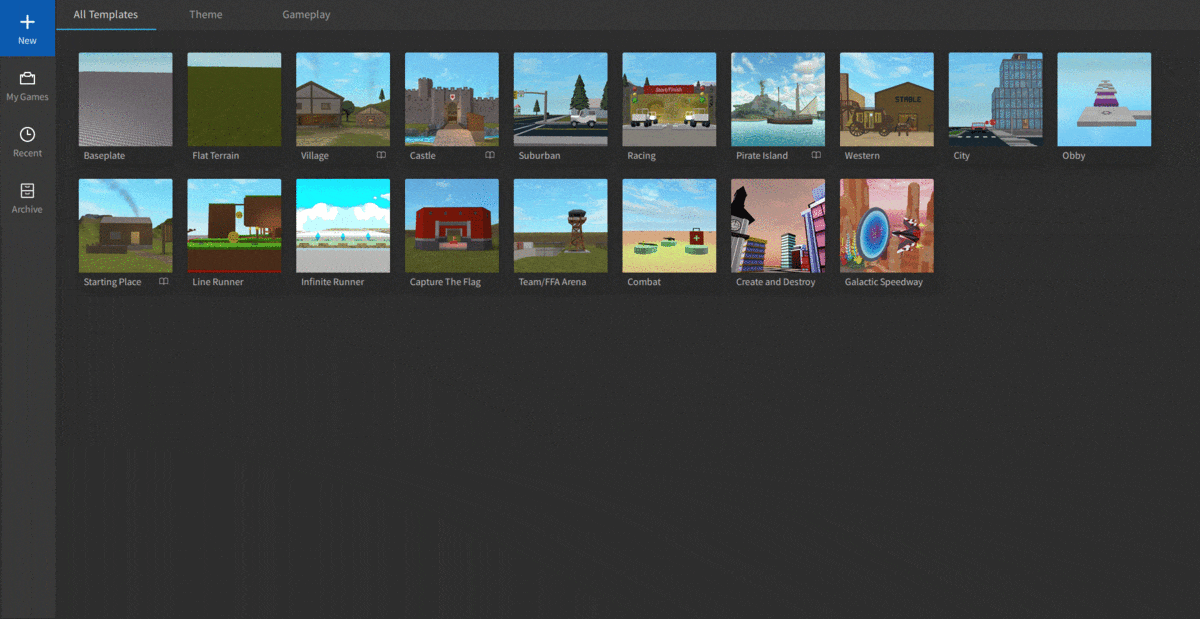Pick the Western template thumbnail
The height and width of the screenshot is (619, 1200).
[x=887, y=100]
